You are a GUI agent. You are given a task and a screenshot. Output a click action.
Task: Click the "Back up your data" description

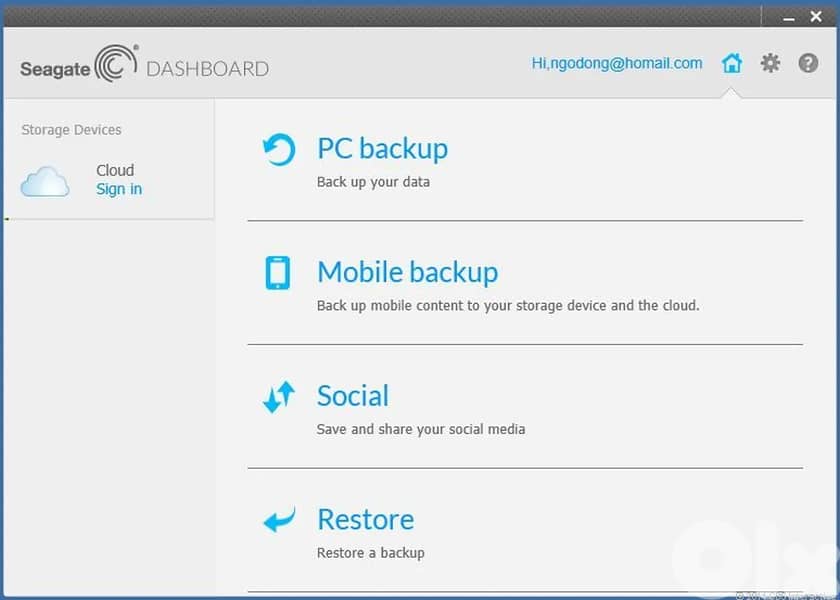tap(373, 182)
